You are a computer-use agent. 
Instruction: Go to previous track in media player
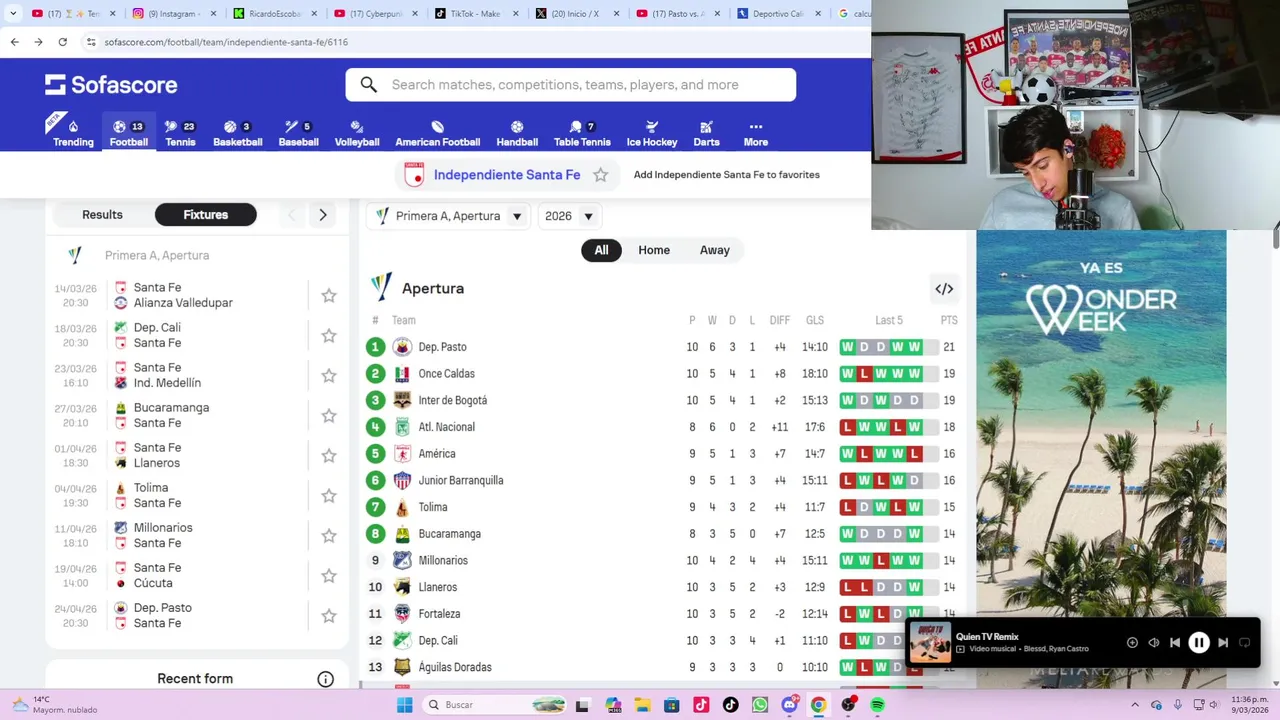[x=1175, y=643]
